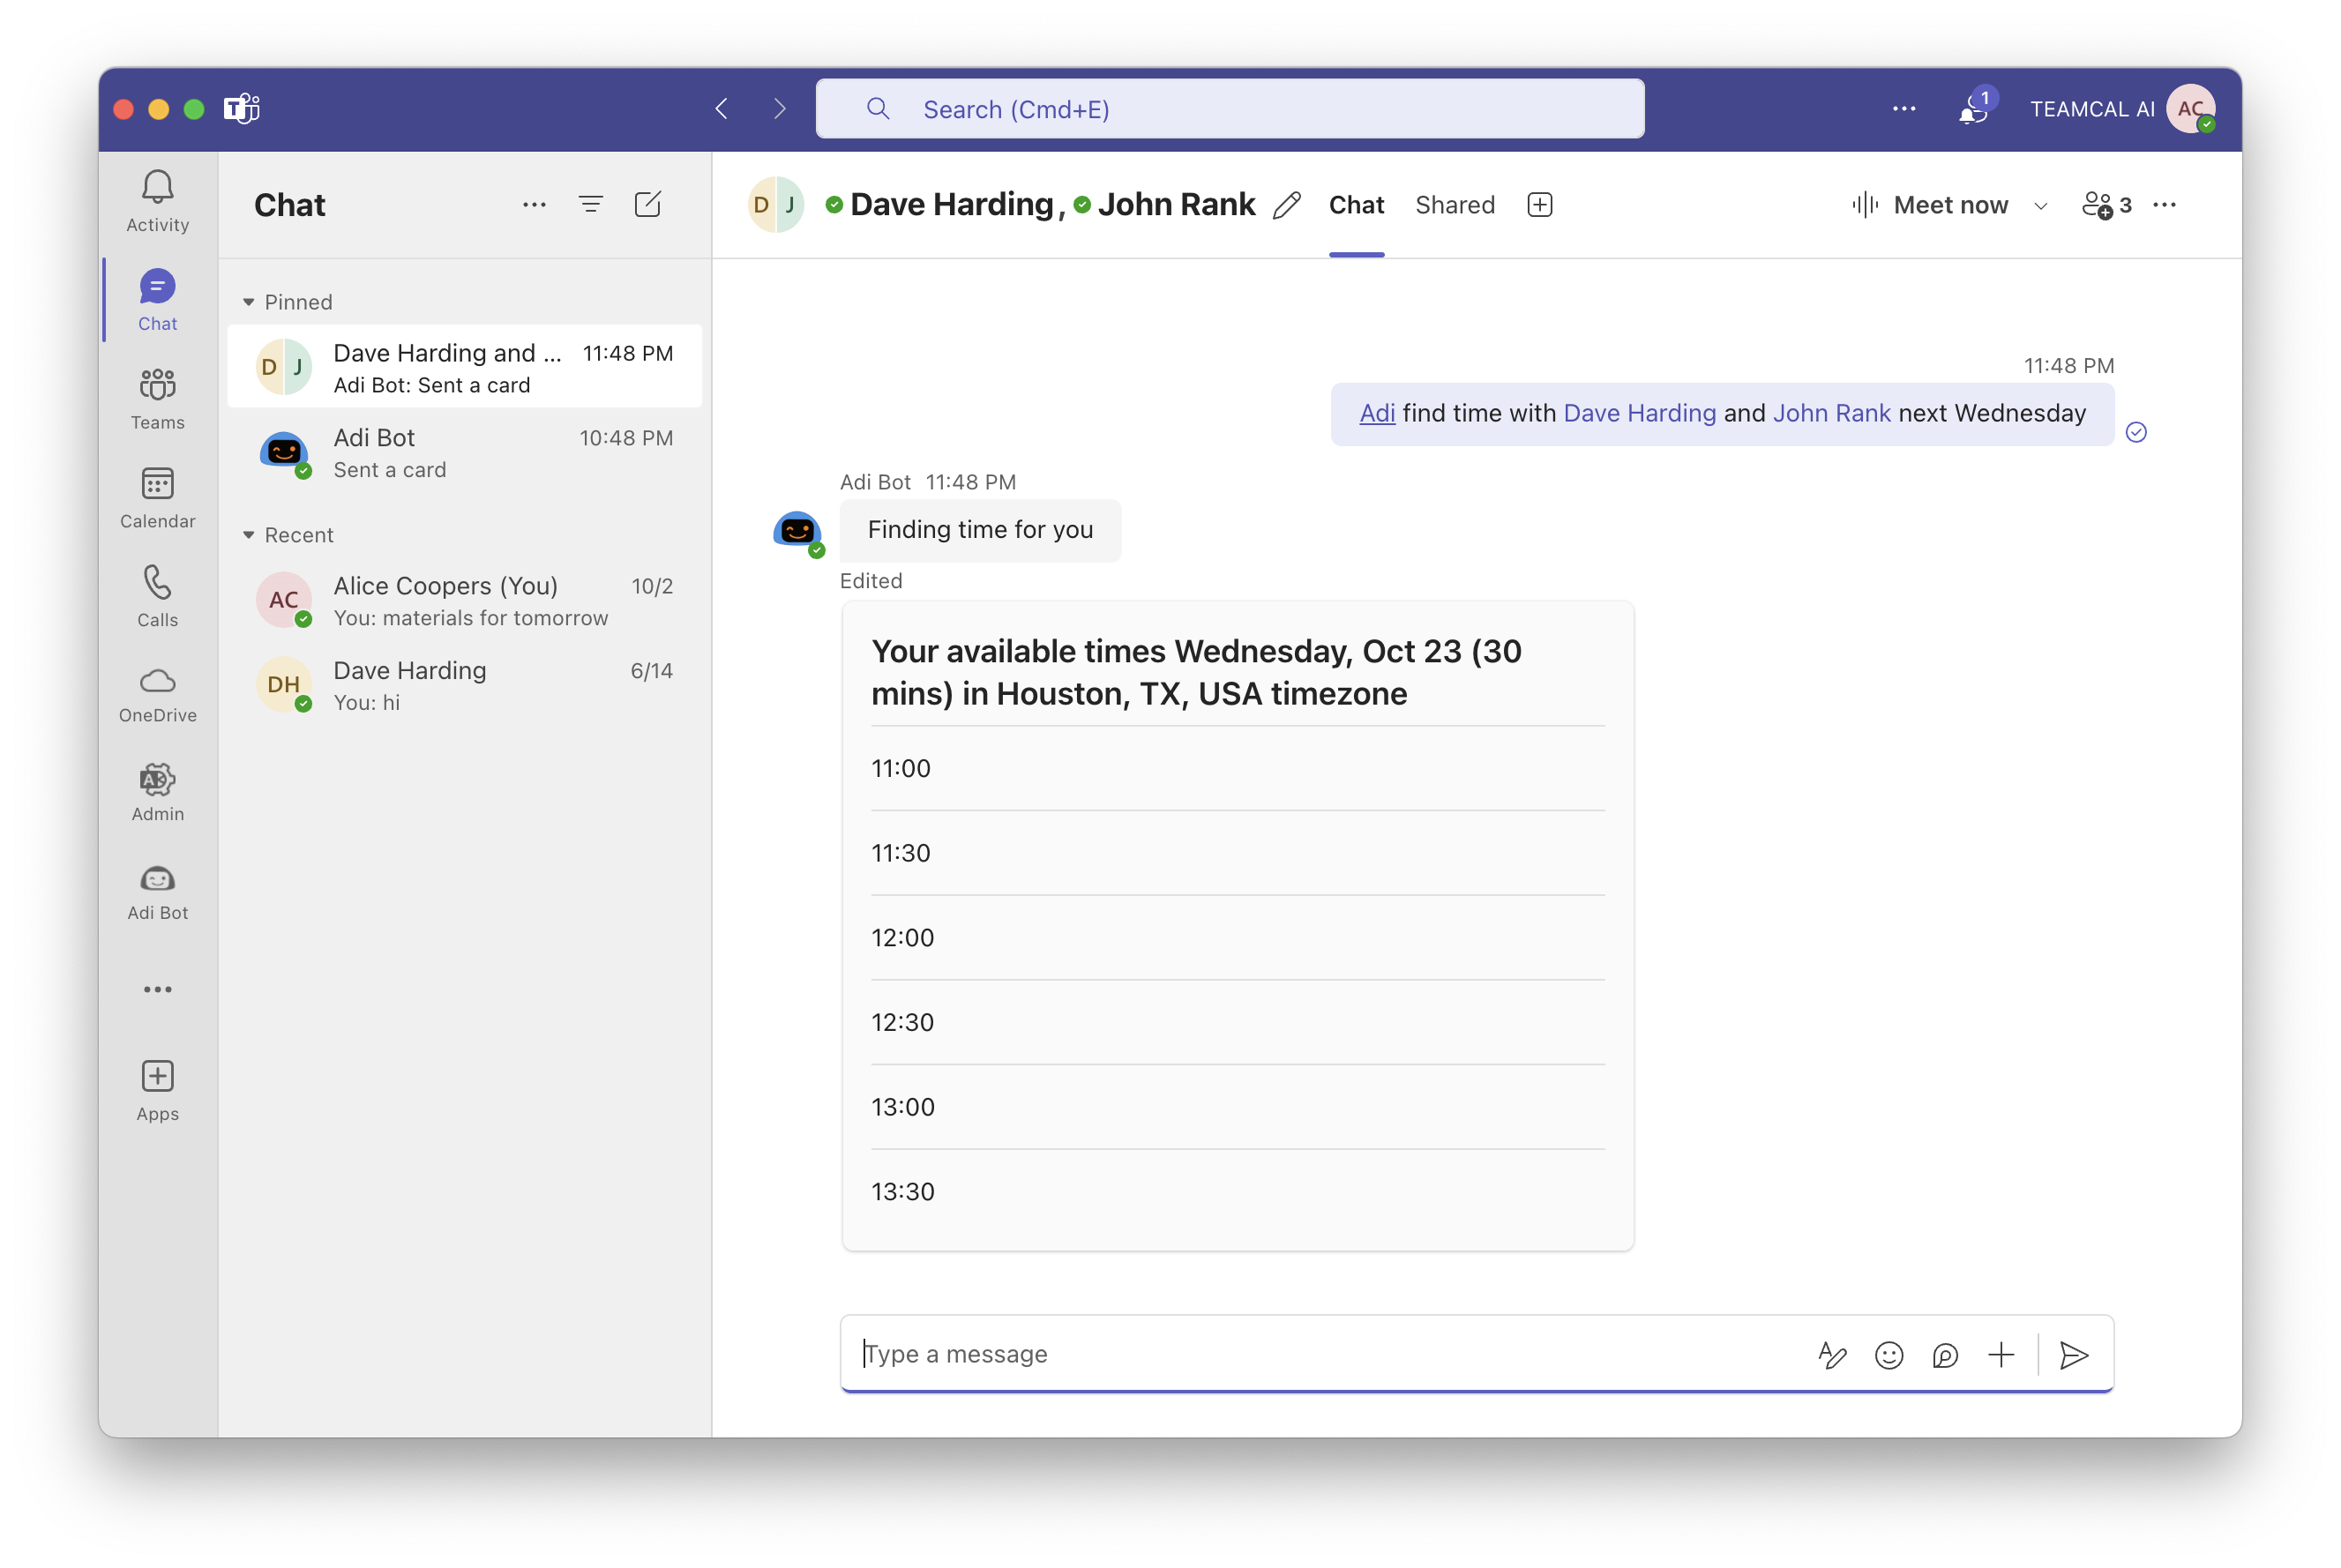This screenshot has height=1568, width=2341.
Task: Open the chat list filter icon
Action: (591, 205)
